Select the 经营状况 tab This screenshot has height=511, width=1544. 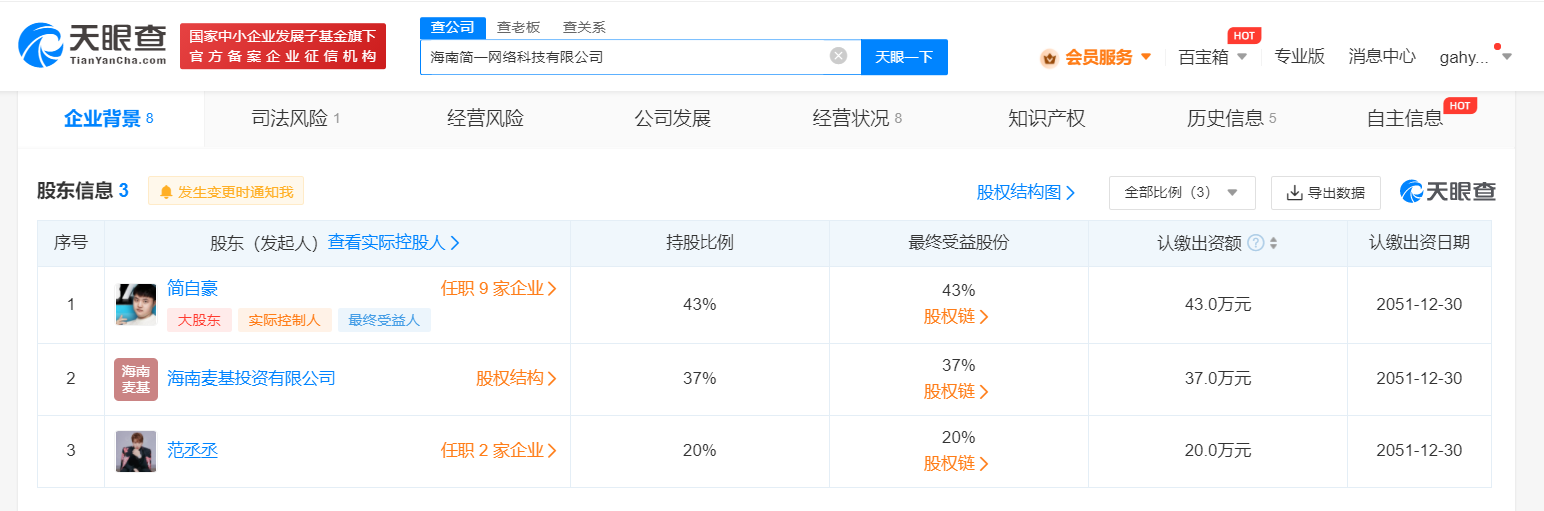pos(857,119)
